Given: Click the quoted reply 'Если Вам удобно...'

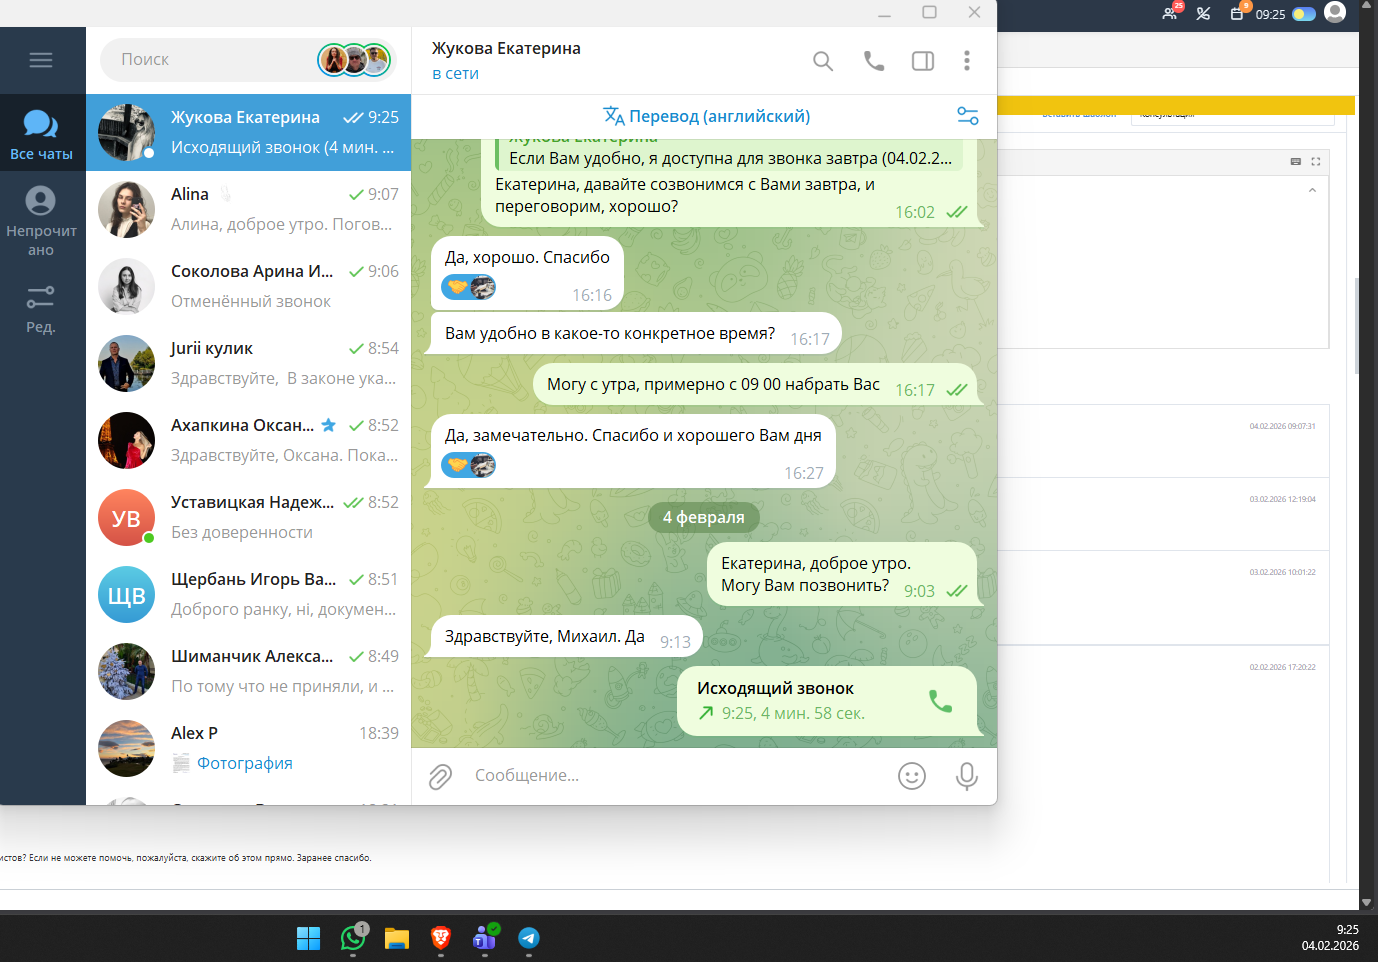Looking at the screenshot, I should [x=727, y=155].
